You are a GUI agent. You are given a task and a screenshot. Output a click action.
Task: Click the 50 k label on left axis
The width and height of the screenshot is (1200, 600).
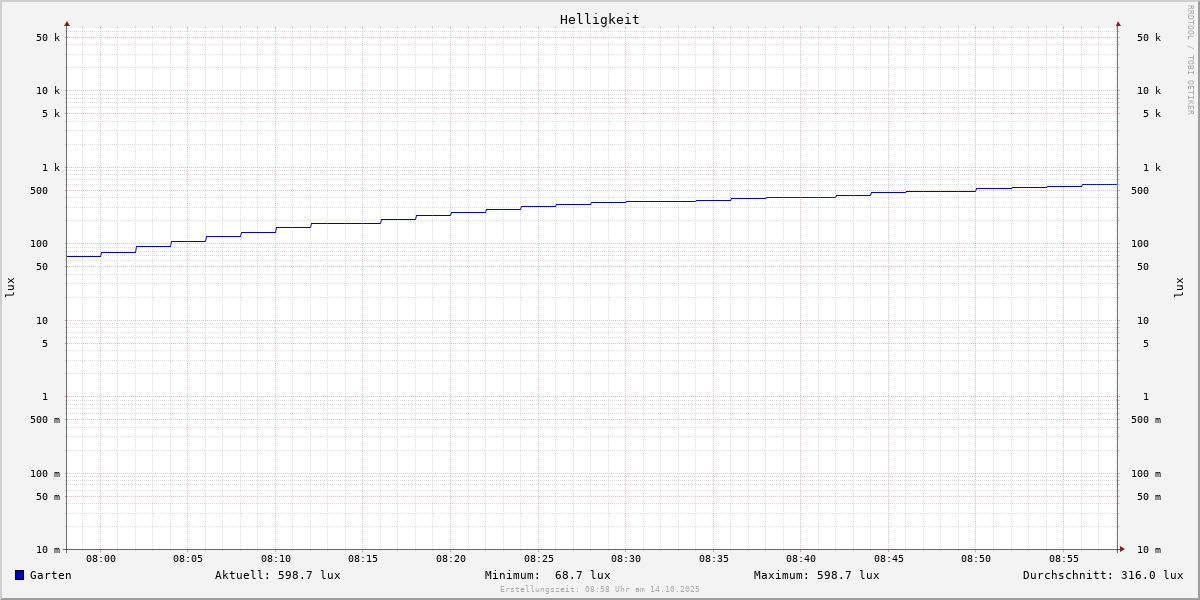coord(48,38)
